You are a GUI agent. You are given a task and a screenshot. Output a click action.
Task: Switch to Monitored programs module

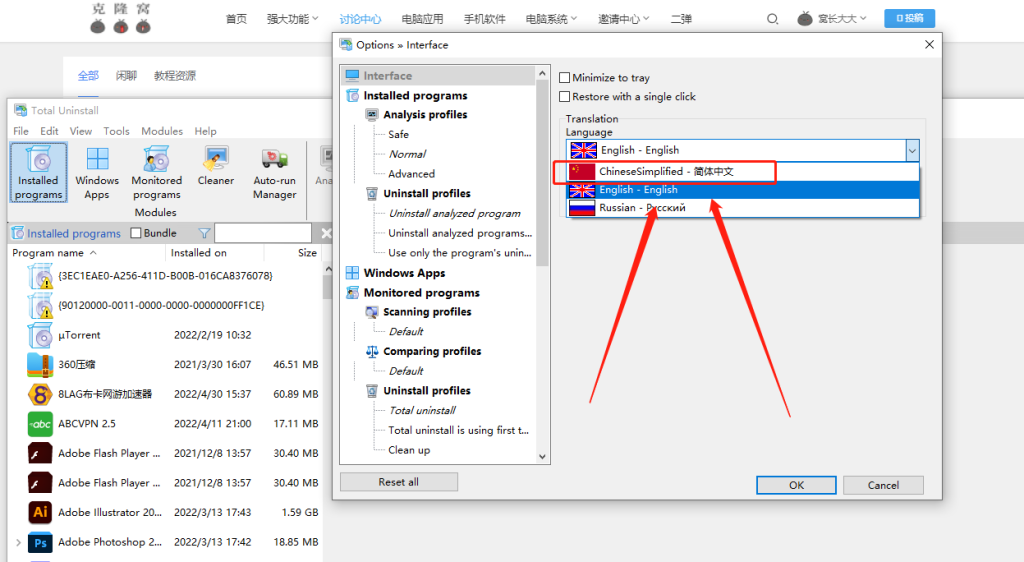tap(157, 173)
